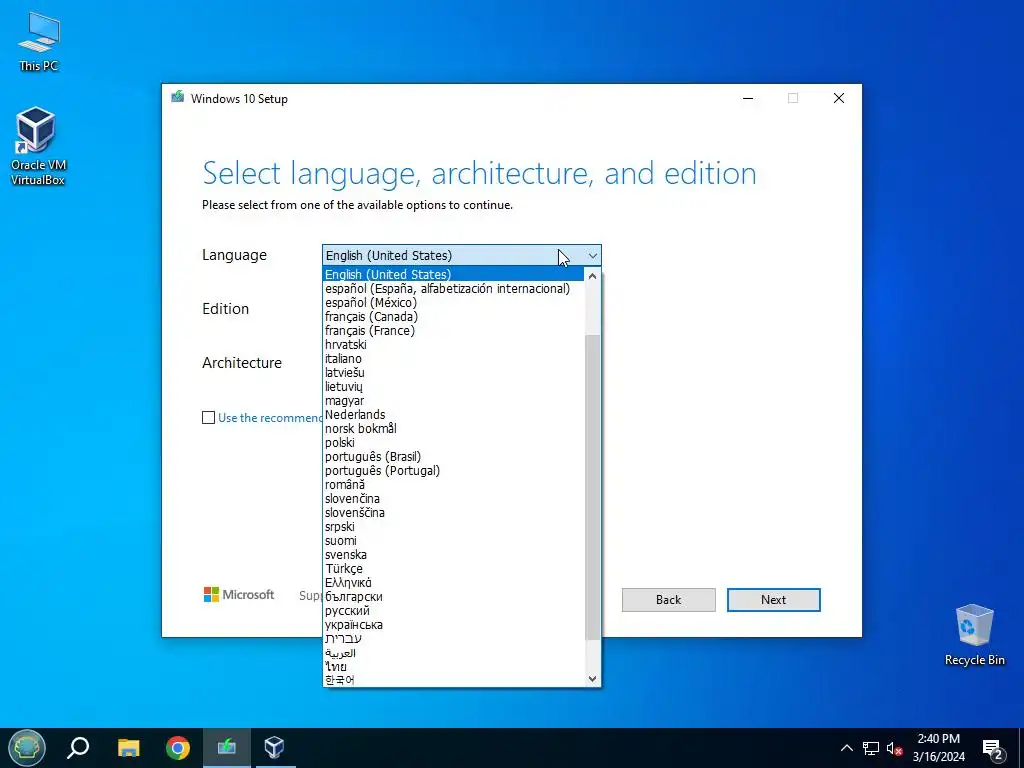Select español (España, alfabetización internacional)
Image resolution: width=1024 pixels, height=768 pixels.
coord(454,289)
